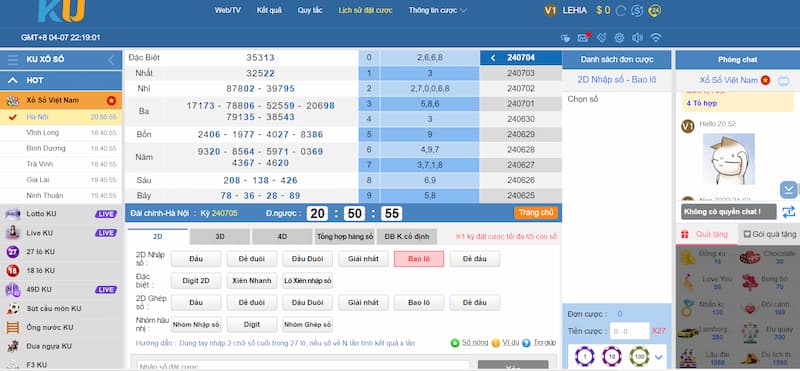800x371 pixels.
Task: Select Hà Nội lottery
Action: tap(61, 117)
